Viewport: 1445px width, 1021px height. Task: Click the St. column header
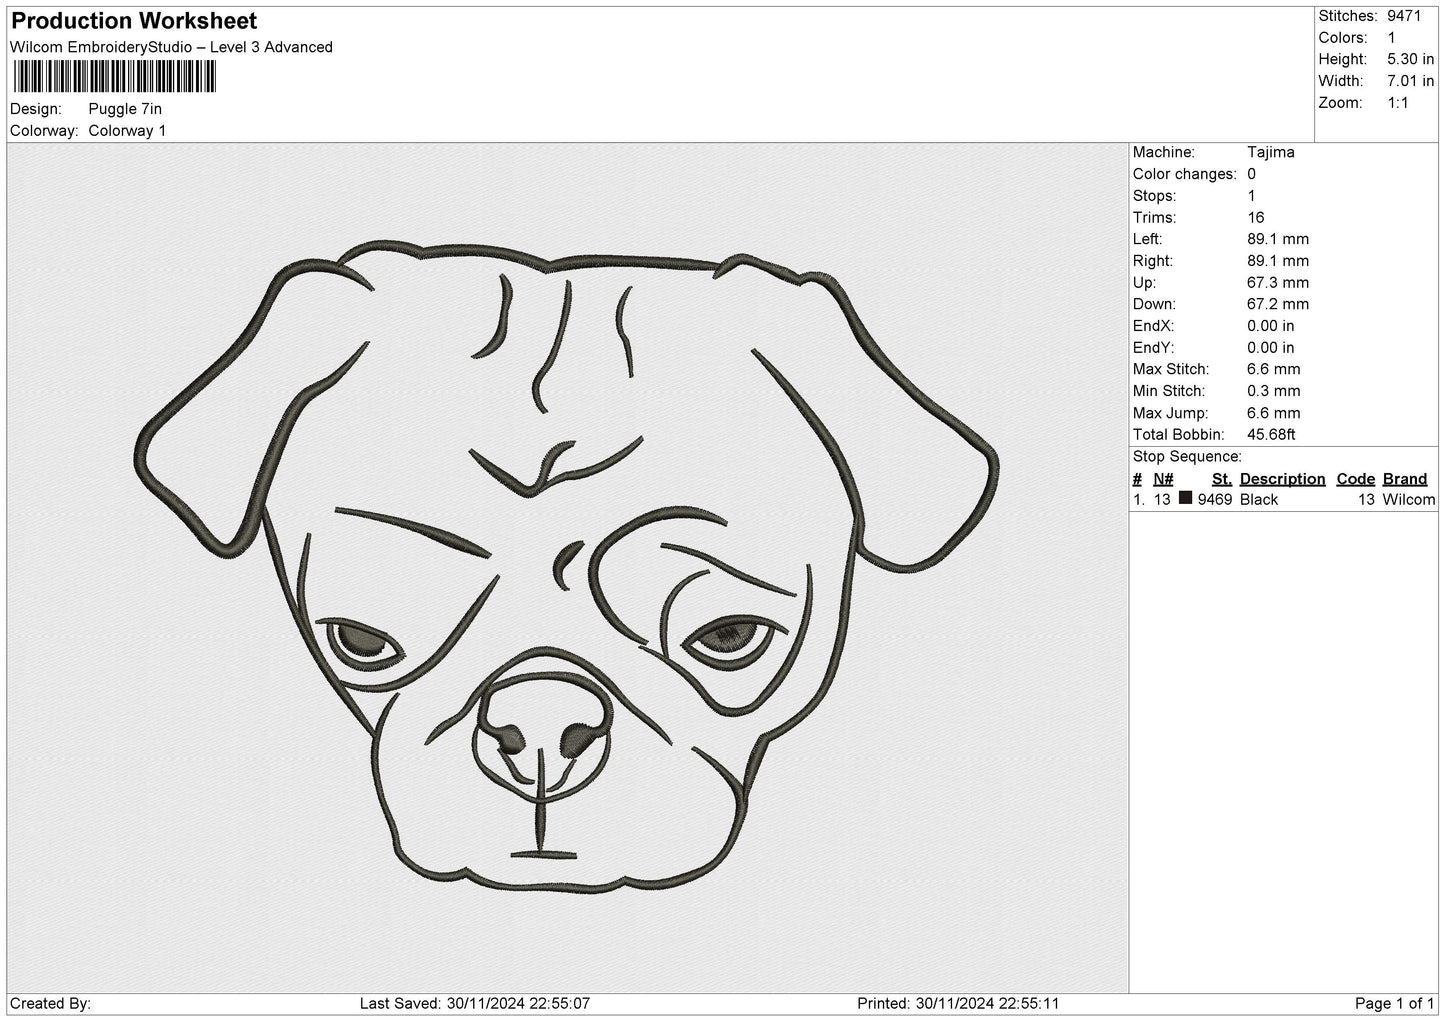pos(1221,479)
